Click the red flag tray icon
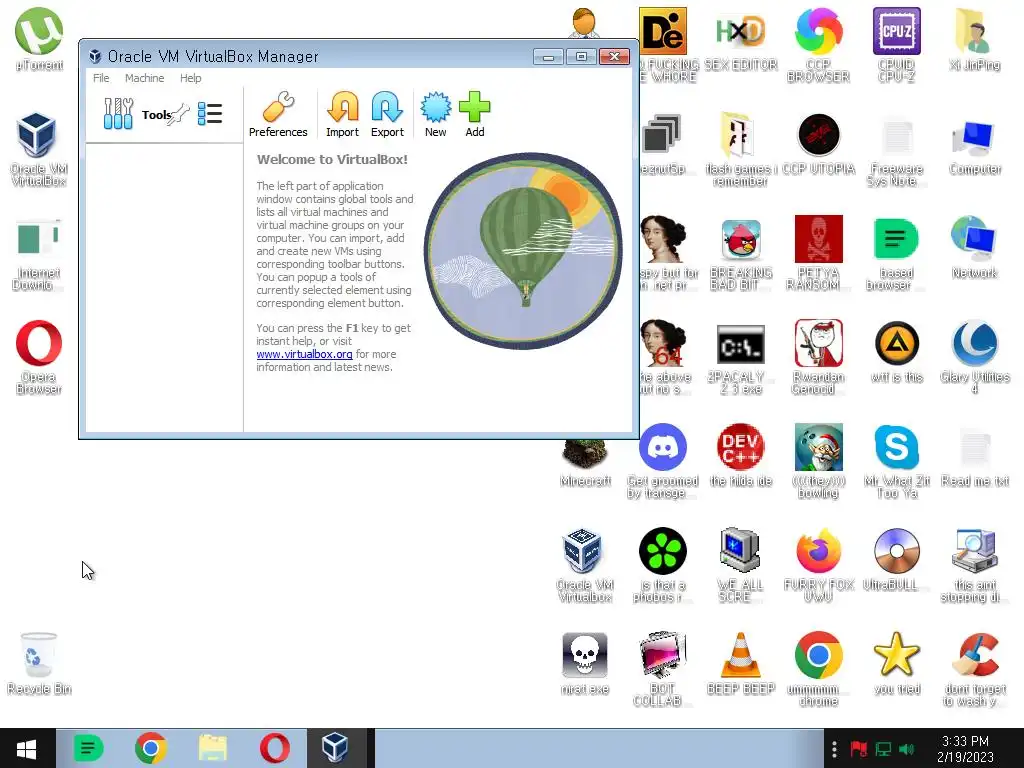 pyautogui.click(x=858, y=749)
